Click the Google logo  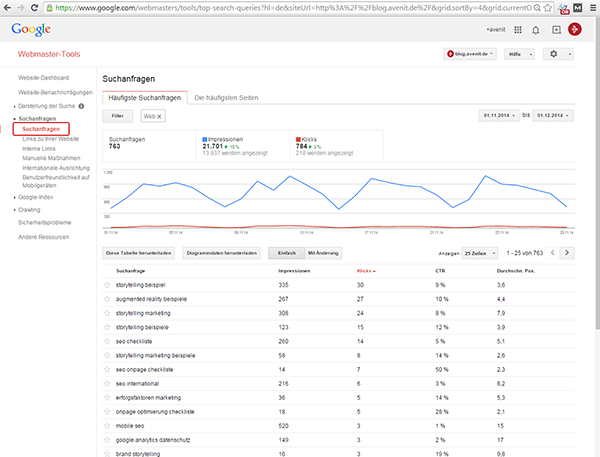coord(31,29)
